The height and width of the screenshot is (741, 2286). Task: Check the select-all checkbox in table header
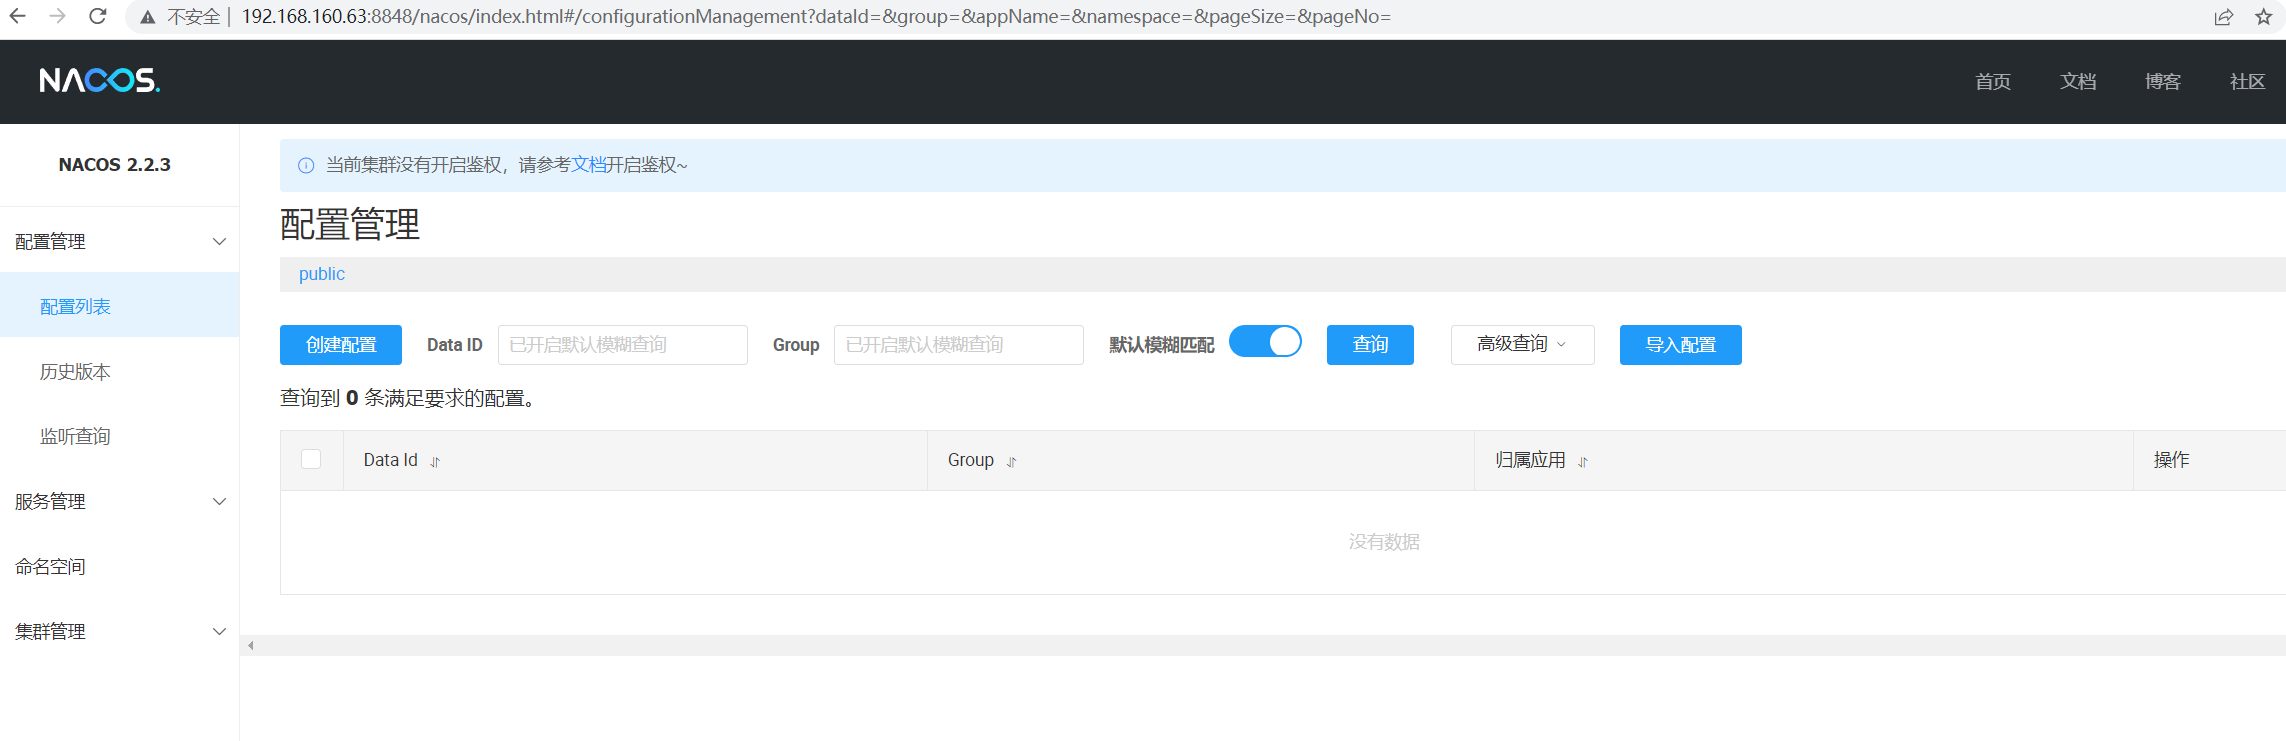click(x=311, y=459)
